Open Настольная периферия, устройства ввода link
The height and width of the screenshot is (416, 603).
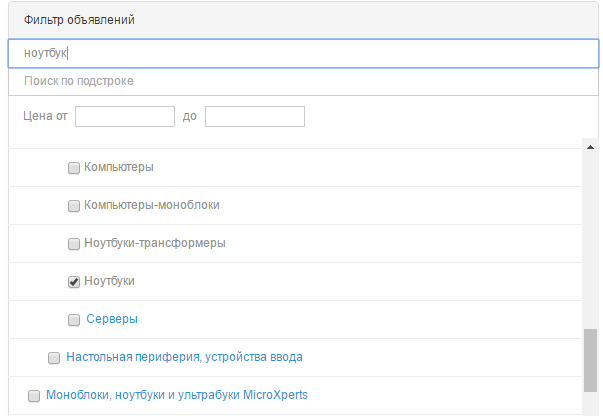pos(184,357)
